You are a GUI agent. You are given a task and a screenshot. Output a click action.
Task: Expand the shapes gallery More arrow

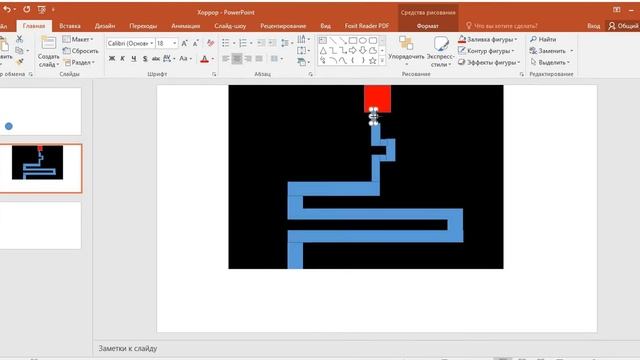pos(382,61)
